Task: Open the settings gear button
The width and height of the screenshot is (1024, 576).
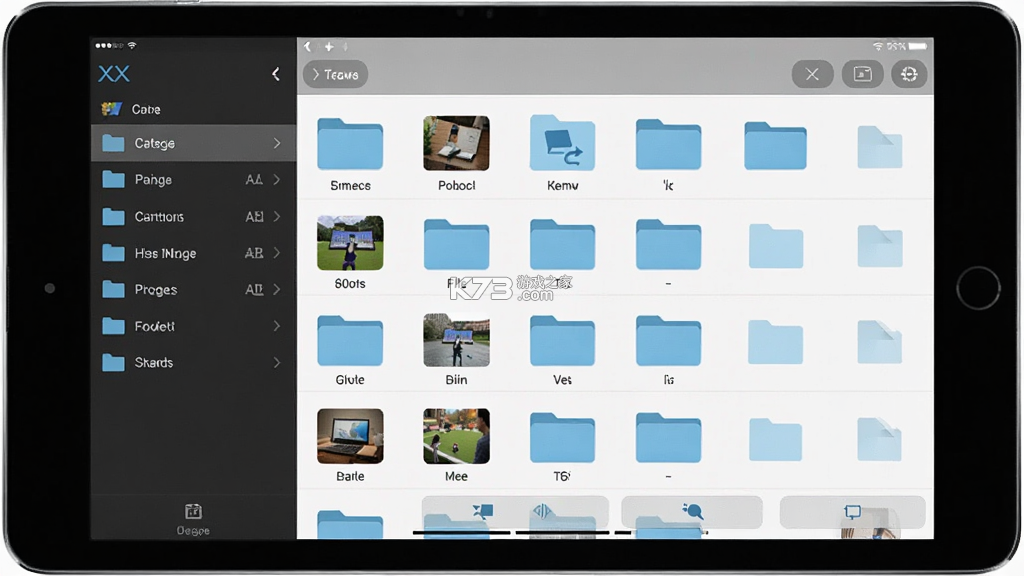Action: (x=909, y=74)
